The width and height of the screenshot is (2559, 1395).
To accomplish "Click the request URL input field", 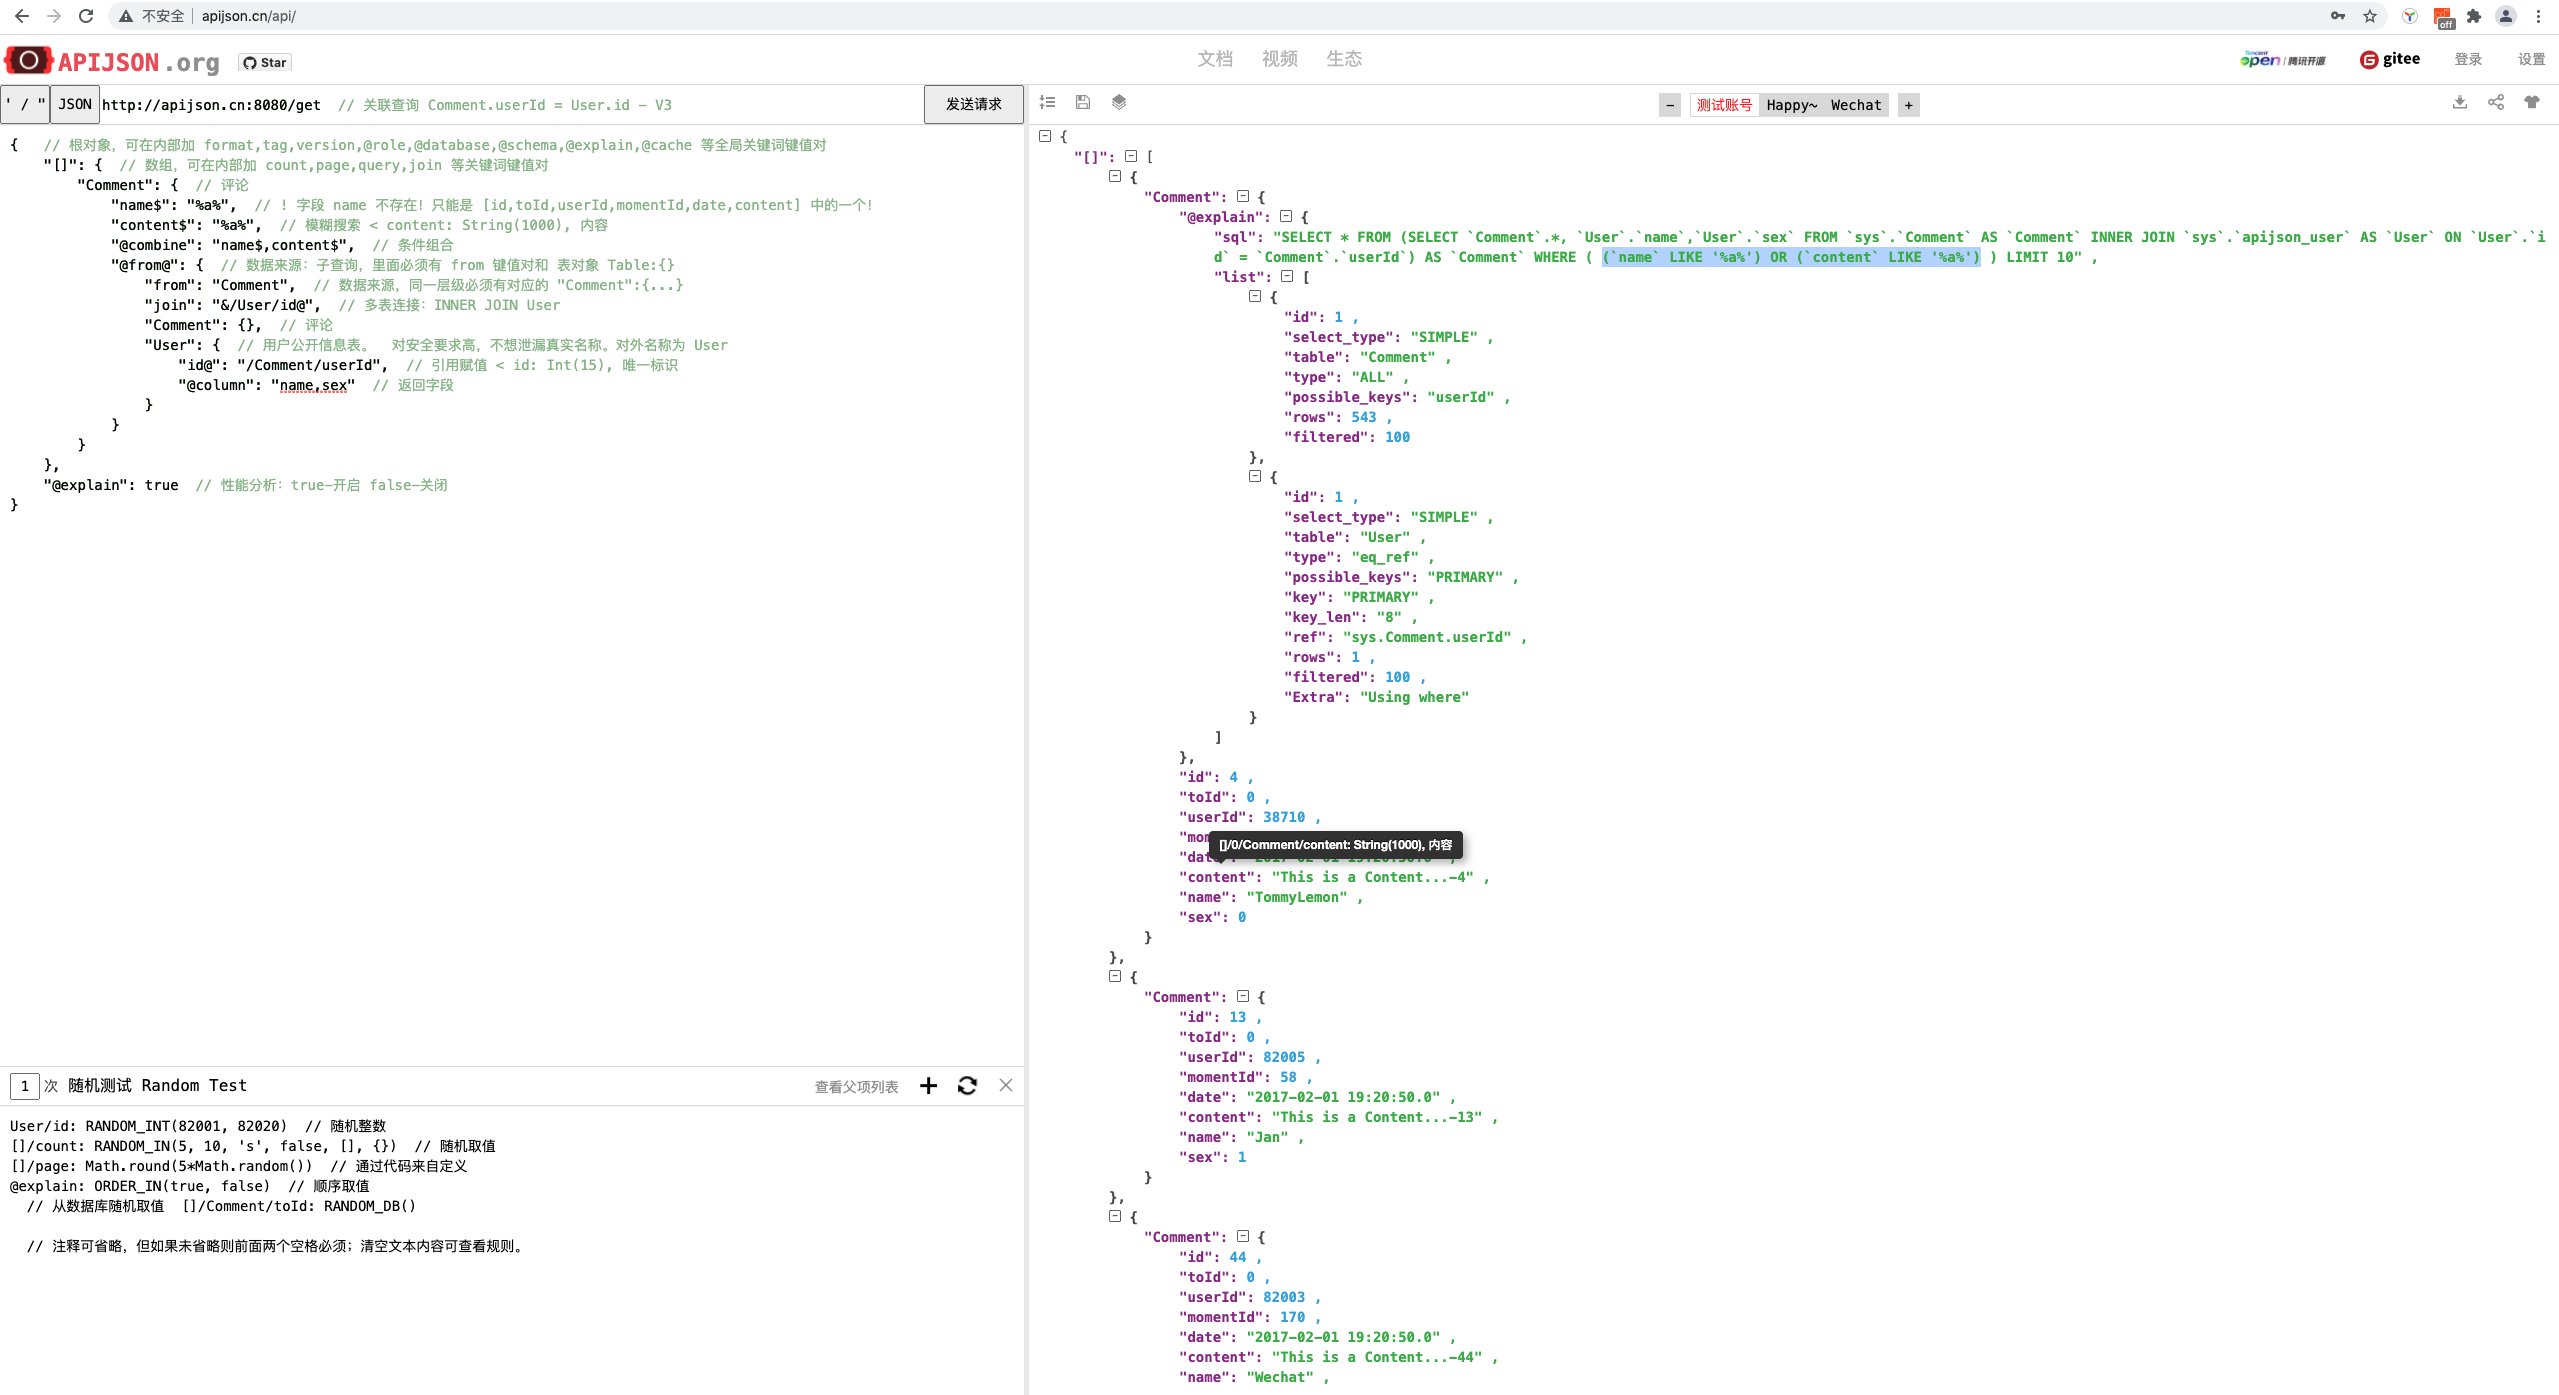I will tap(400, 104).
